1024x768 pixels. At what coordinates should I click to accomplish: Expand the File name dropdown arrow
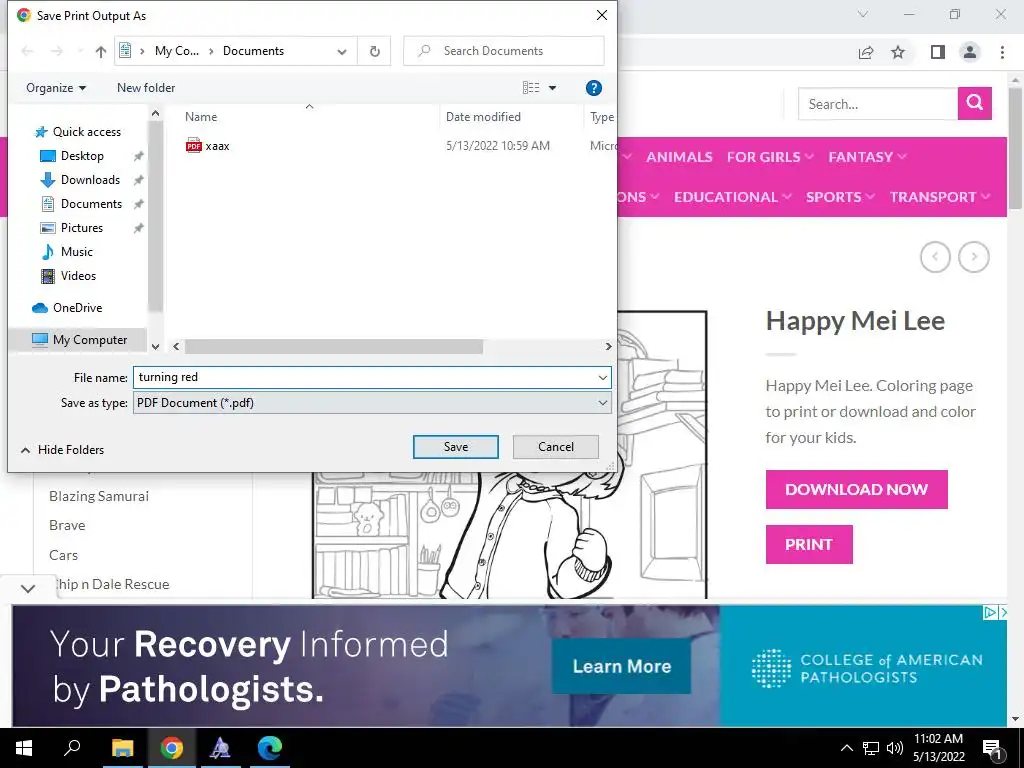(602, 377)
